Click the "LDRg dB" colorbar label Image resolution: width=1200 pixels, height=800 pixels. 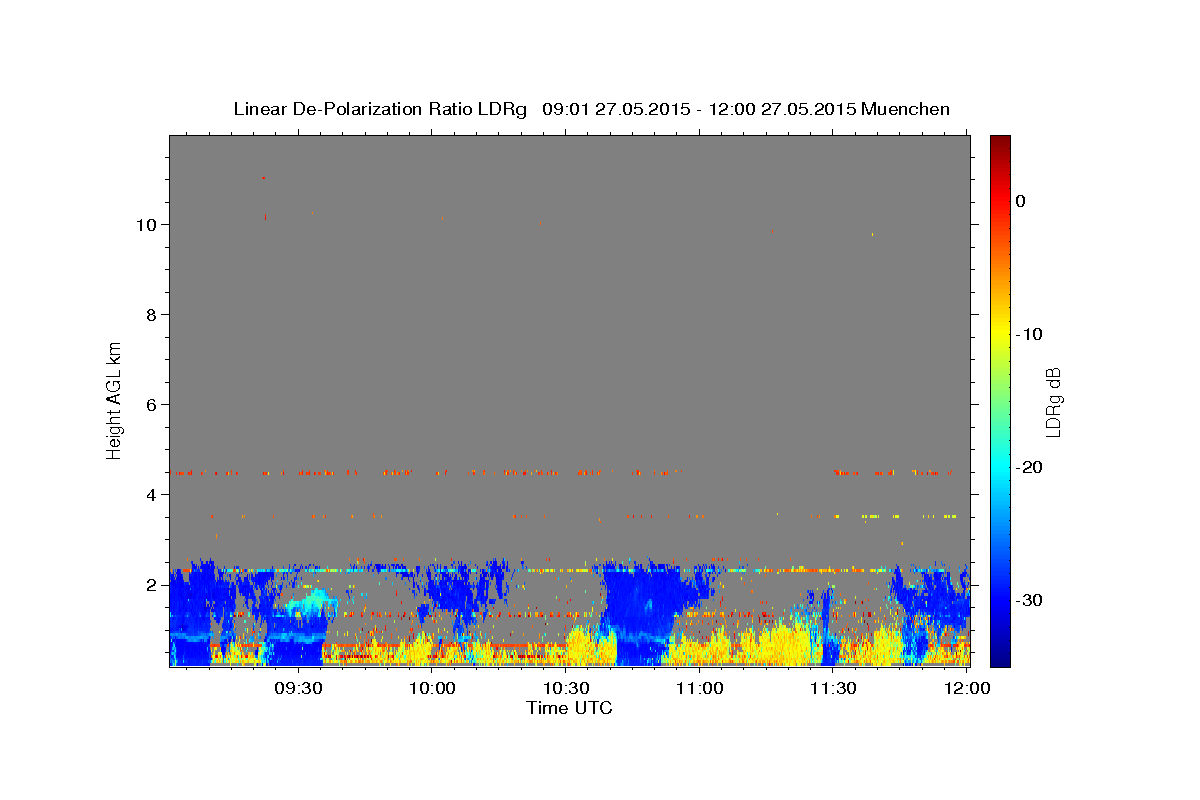pyautogui.click(x=1052, y=402)
